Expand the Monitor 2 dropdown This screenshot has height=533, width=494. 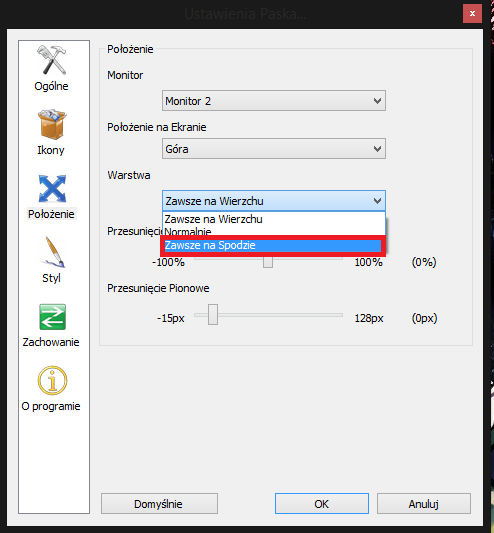[274, 101]
